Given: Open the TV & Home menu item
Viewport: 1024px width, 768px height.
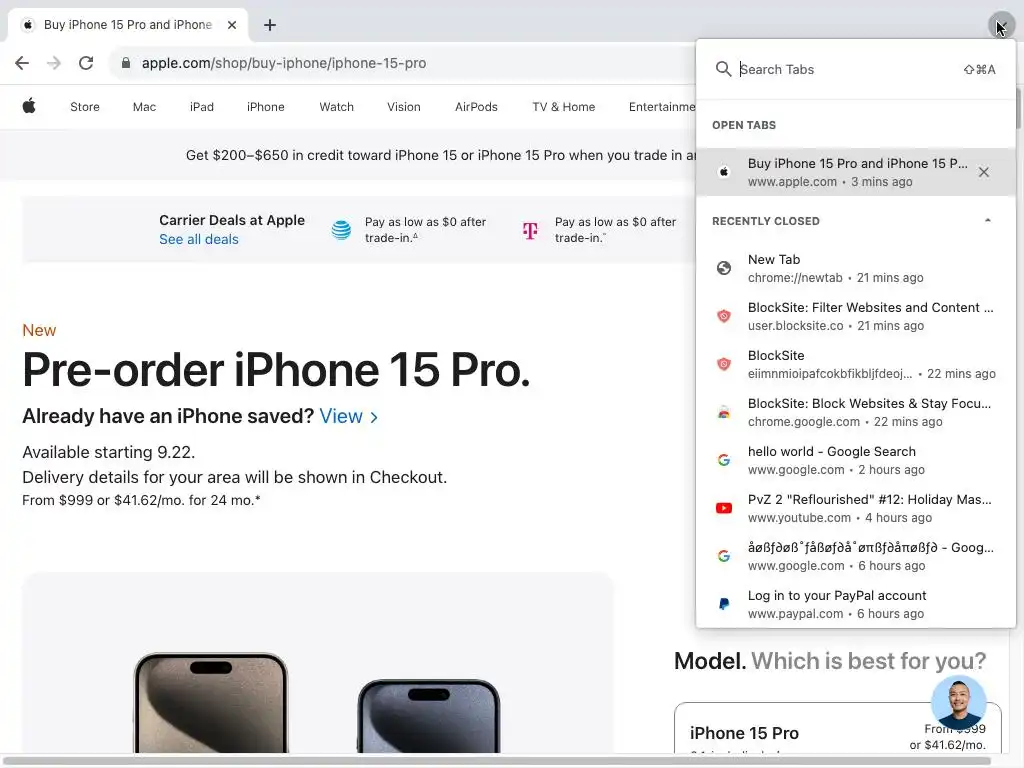Looking at the screenshot, I should click(x=564, y=106).
